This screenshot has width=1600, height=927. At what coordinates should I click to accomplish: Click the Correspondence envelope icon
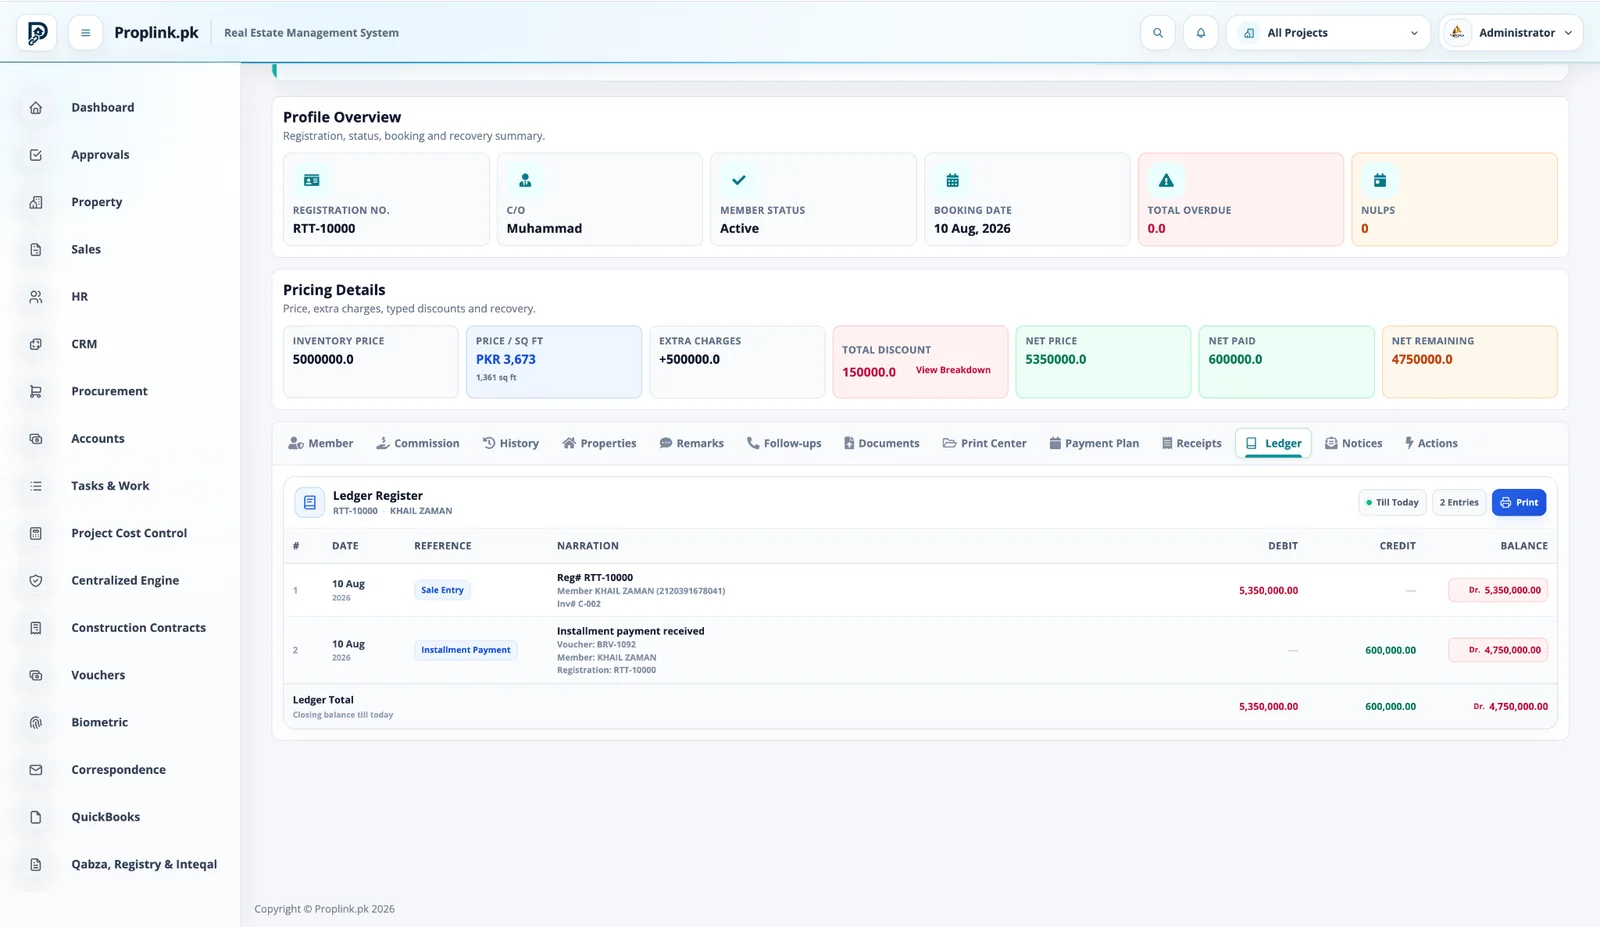click(x=36, y=770)
